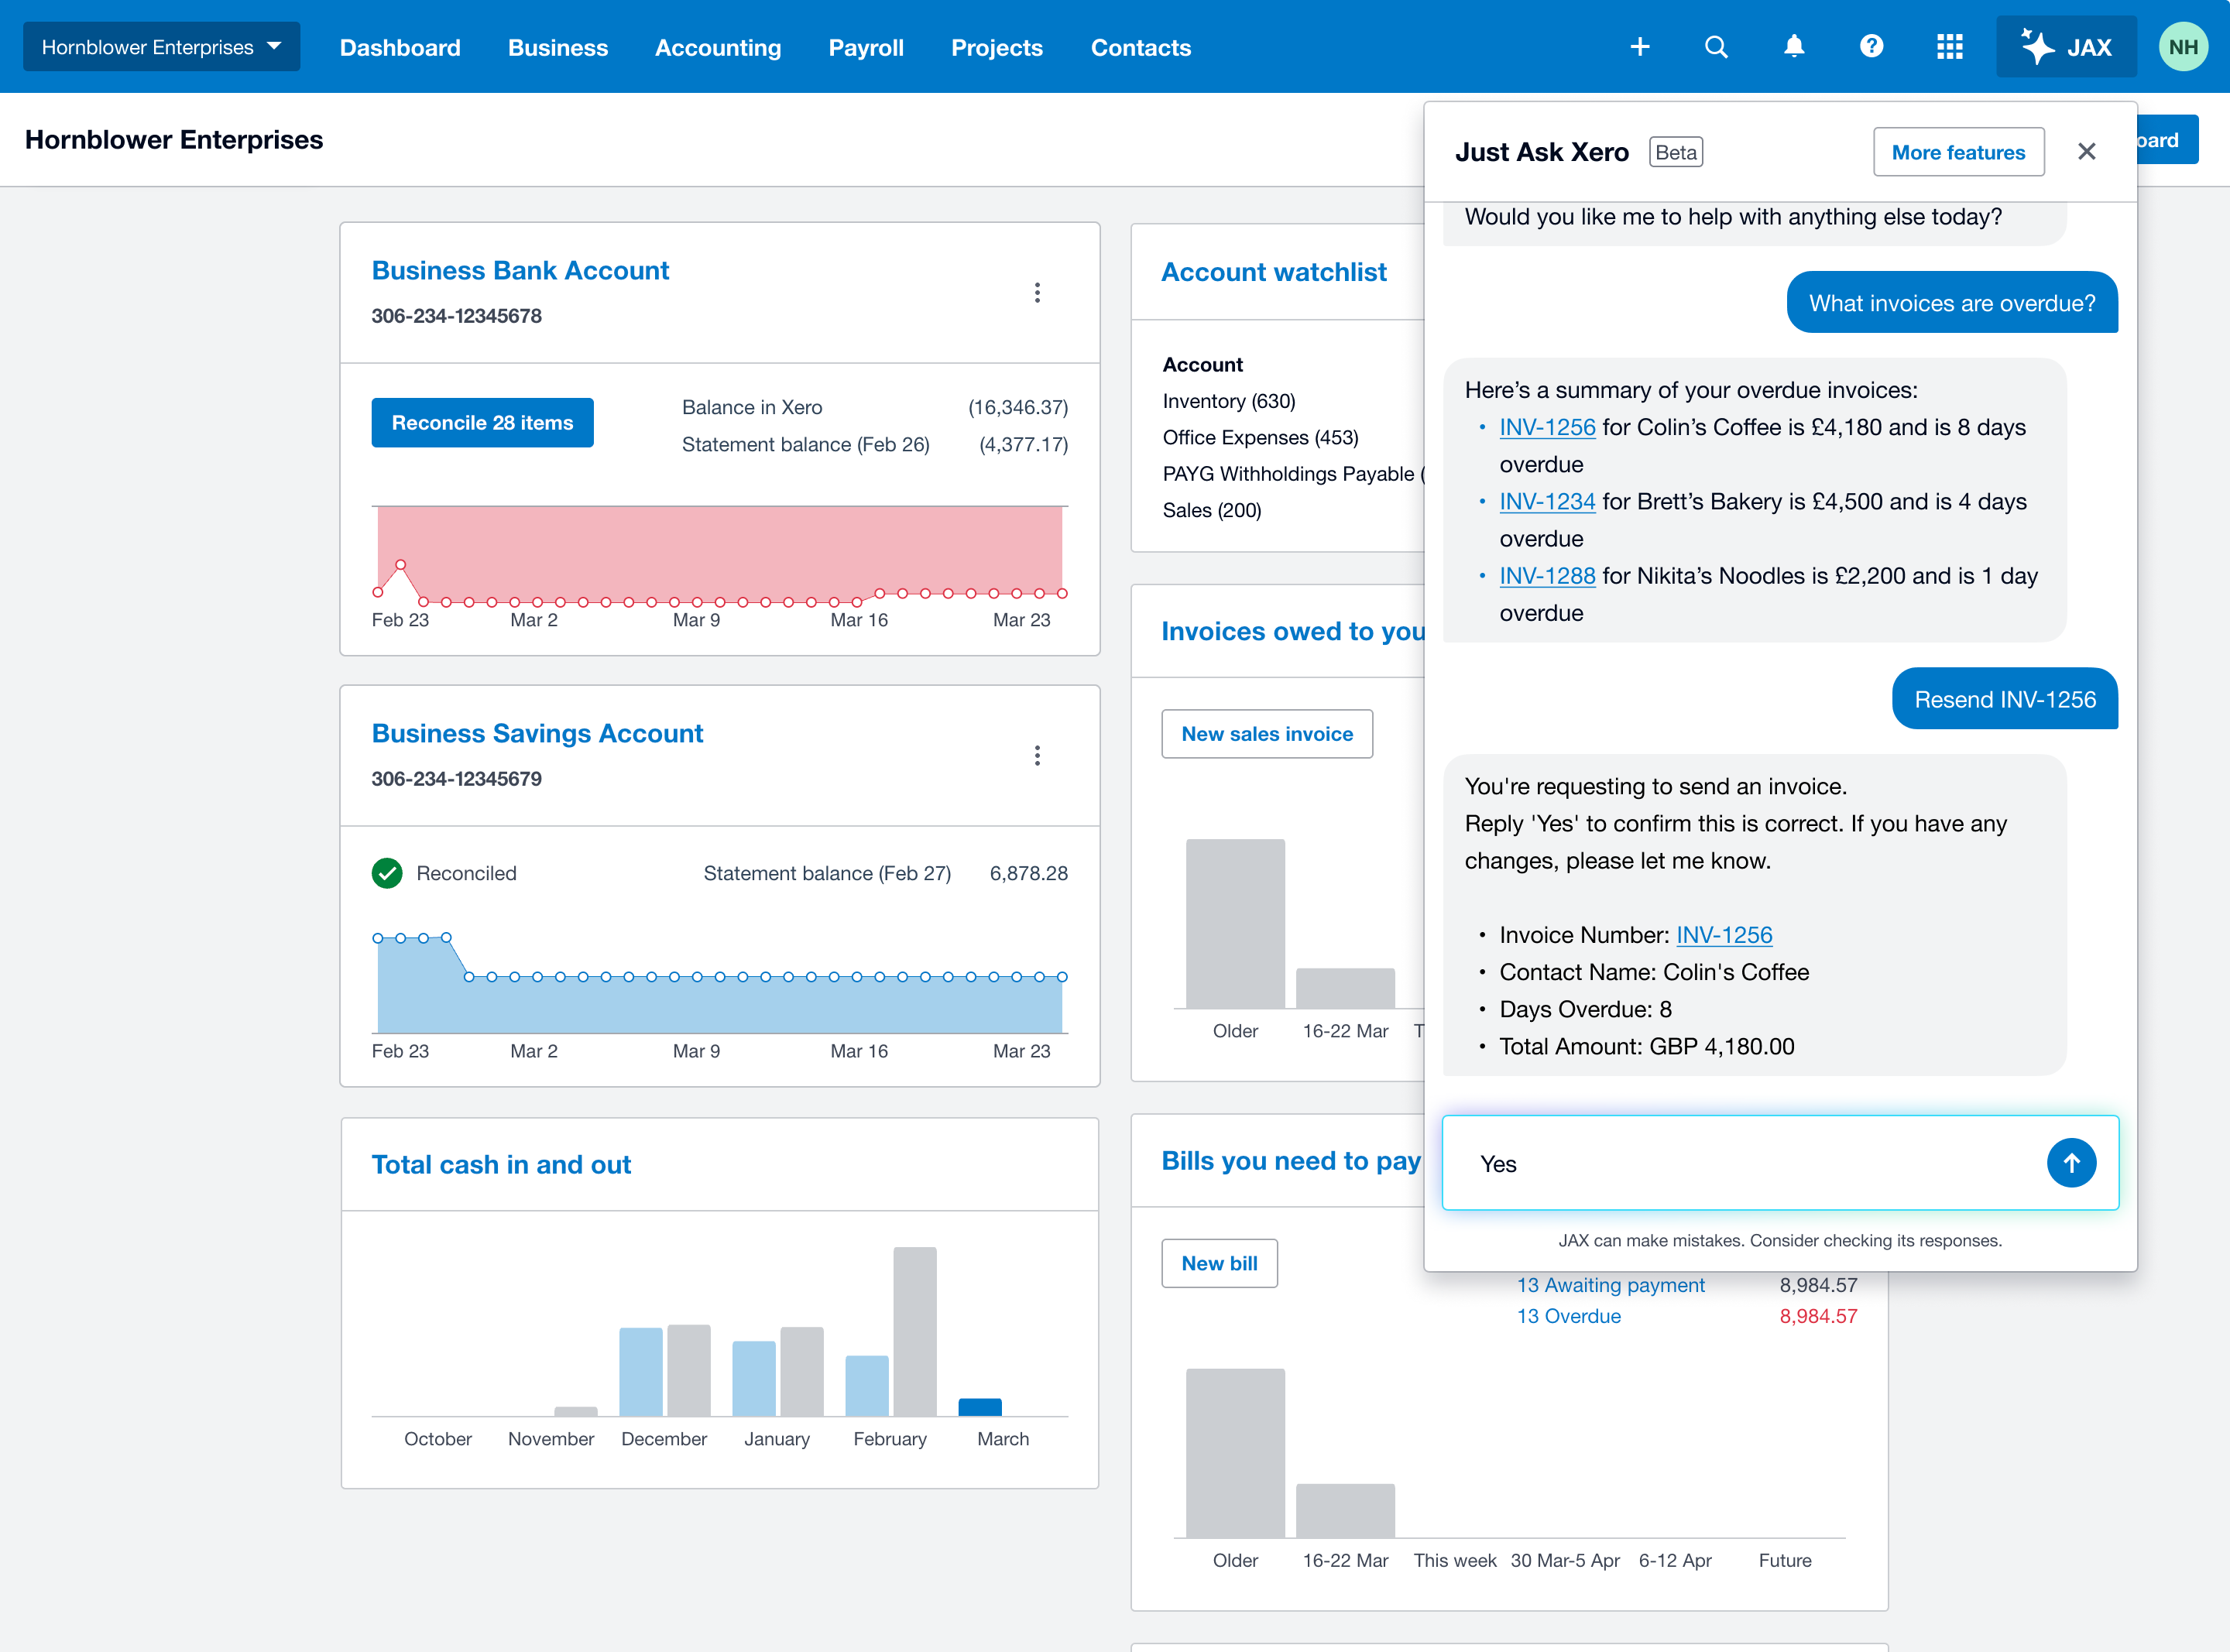Click the New sales invoice button
Image resolution: width=2230 pixels, height=1652 pixels.
click(x=1266, y=734)
